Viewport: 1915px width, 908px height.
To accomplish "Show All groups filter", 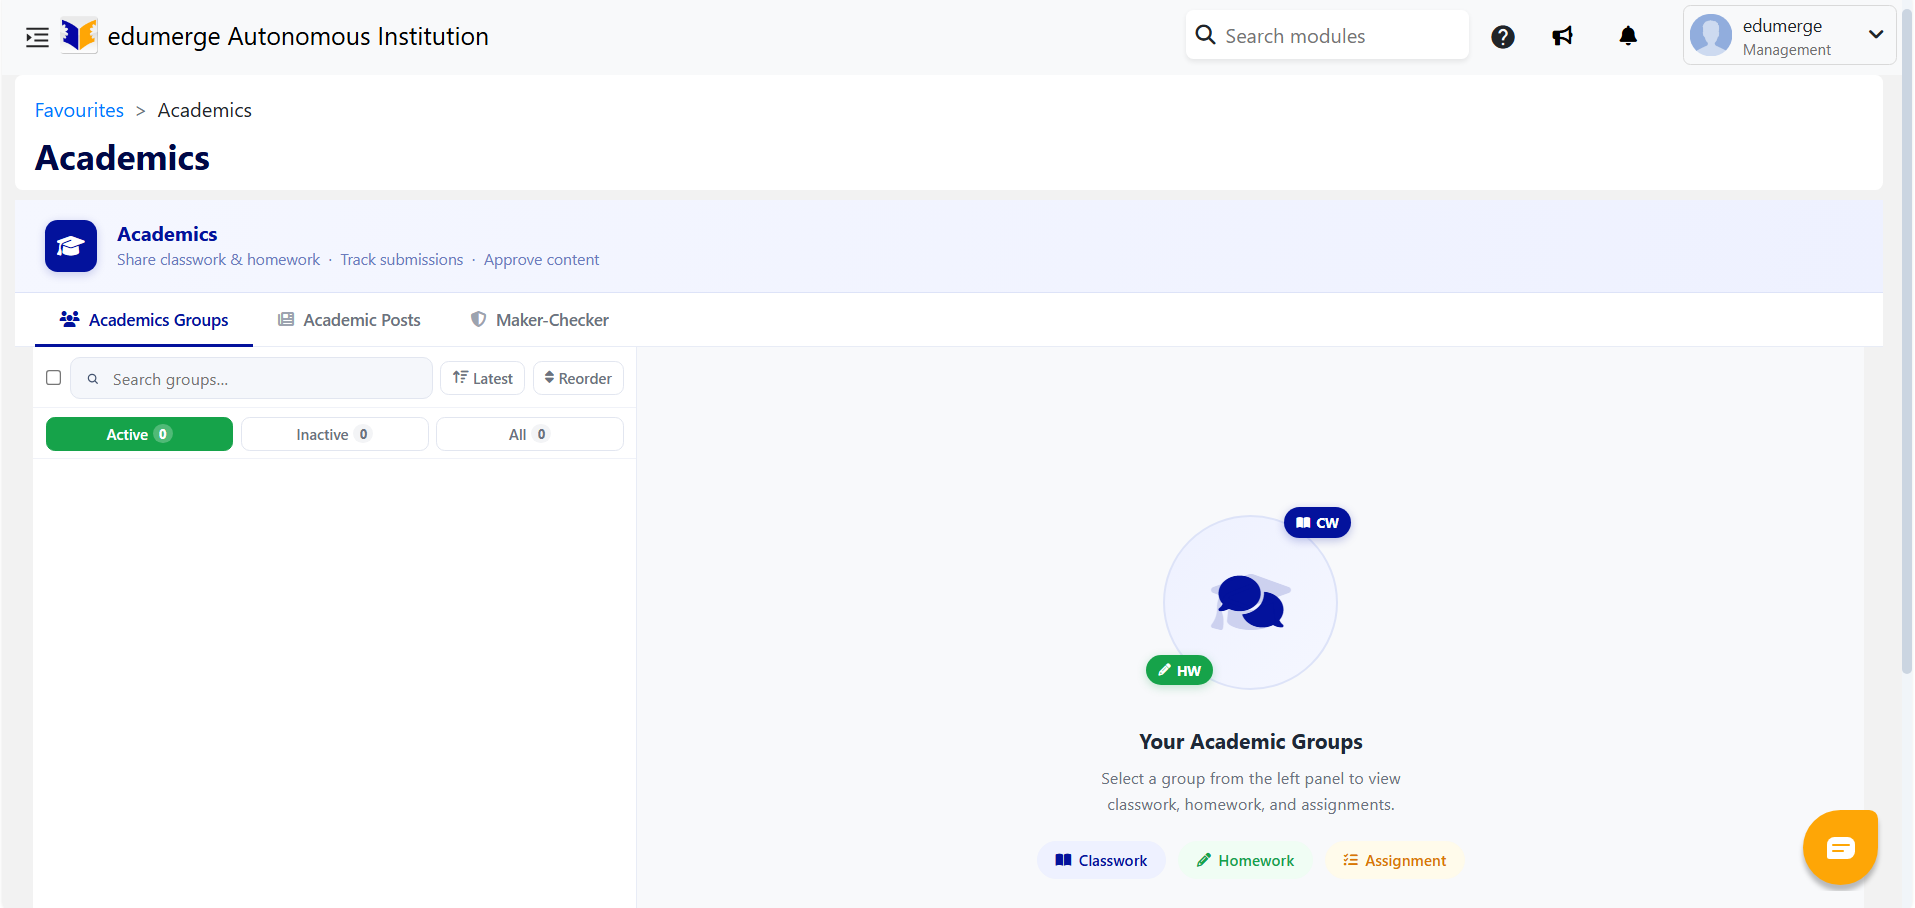I will (x=530, y=434).
